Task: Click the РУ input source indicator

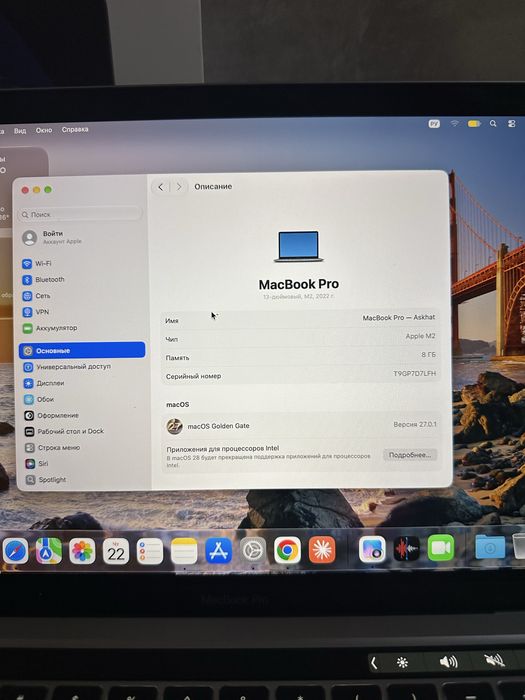Action: point(434,124)
